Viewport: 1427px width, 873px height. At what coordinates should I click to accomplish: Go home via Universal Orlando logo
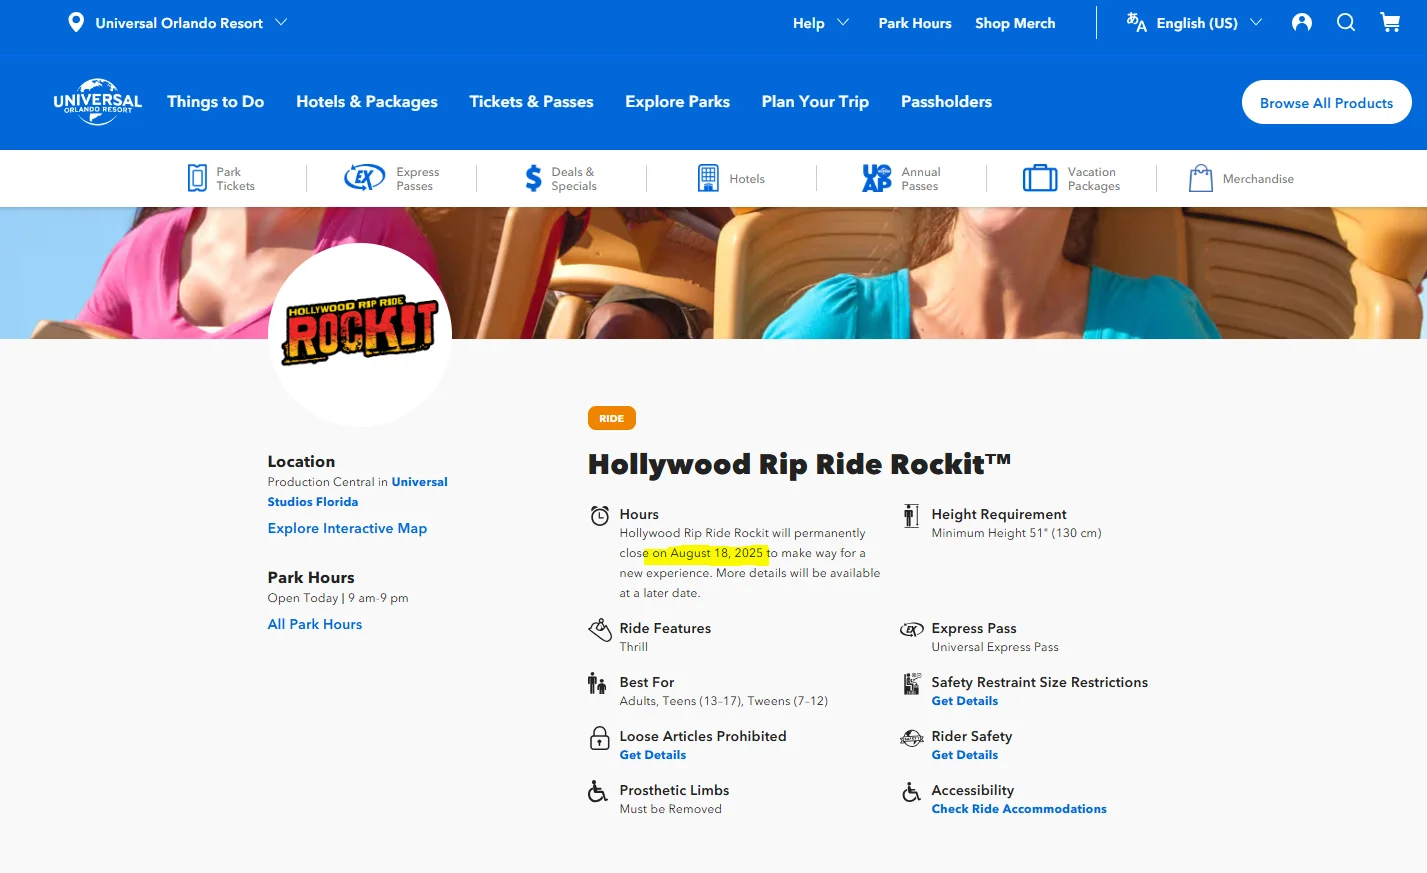(97, 101)
